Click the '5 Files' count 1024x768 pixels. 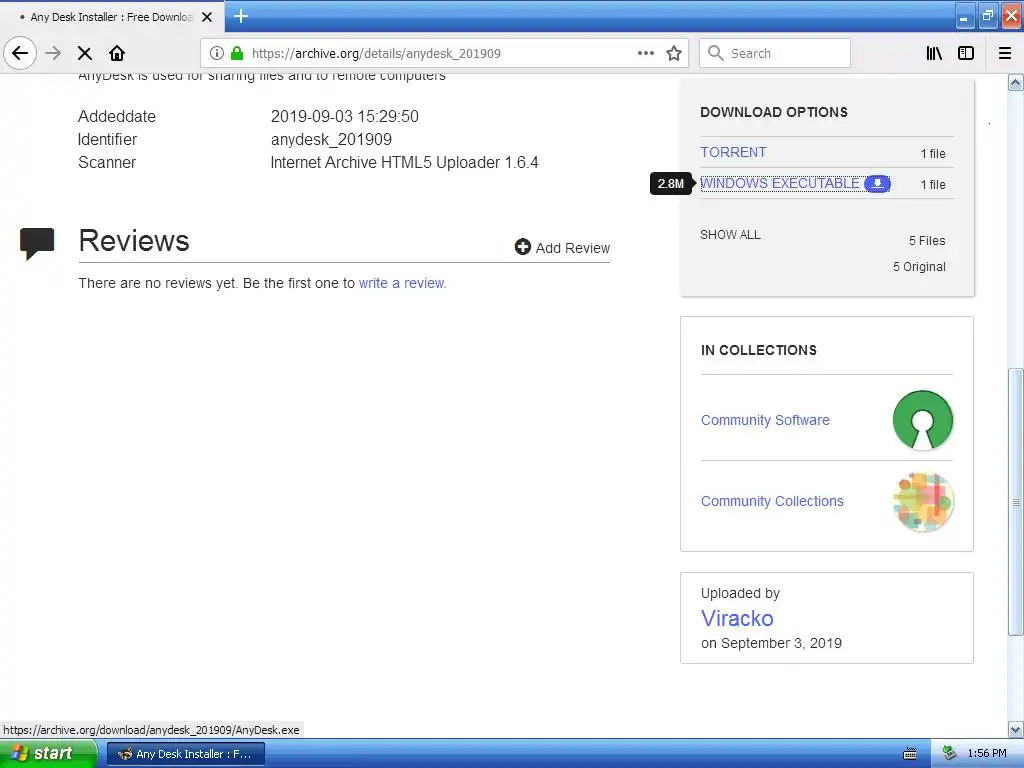[927, 240]
